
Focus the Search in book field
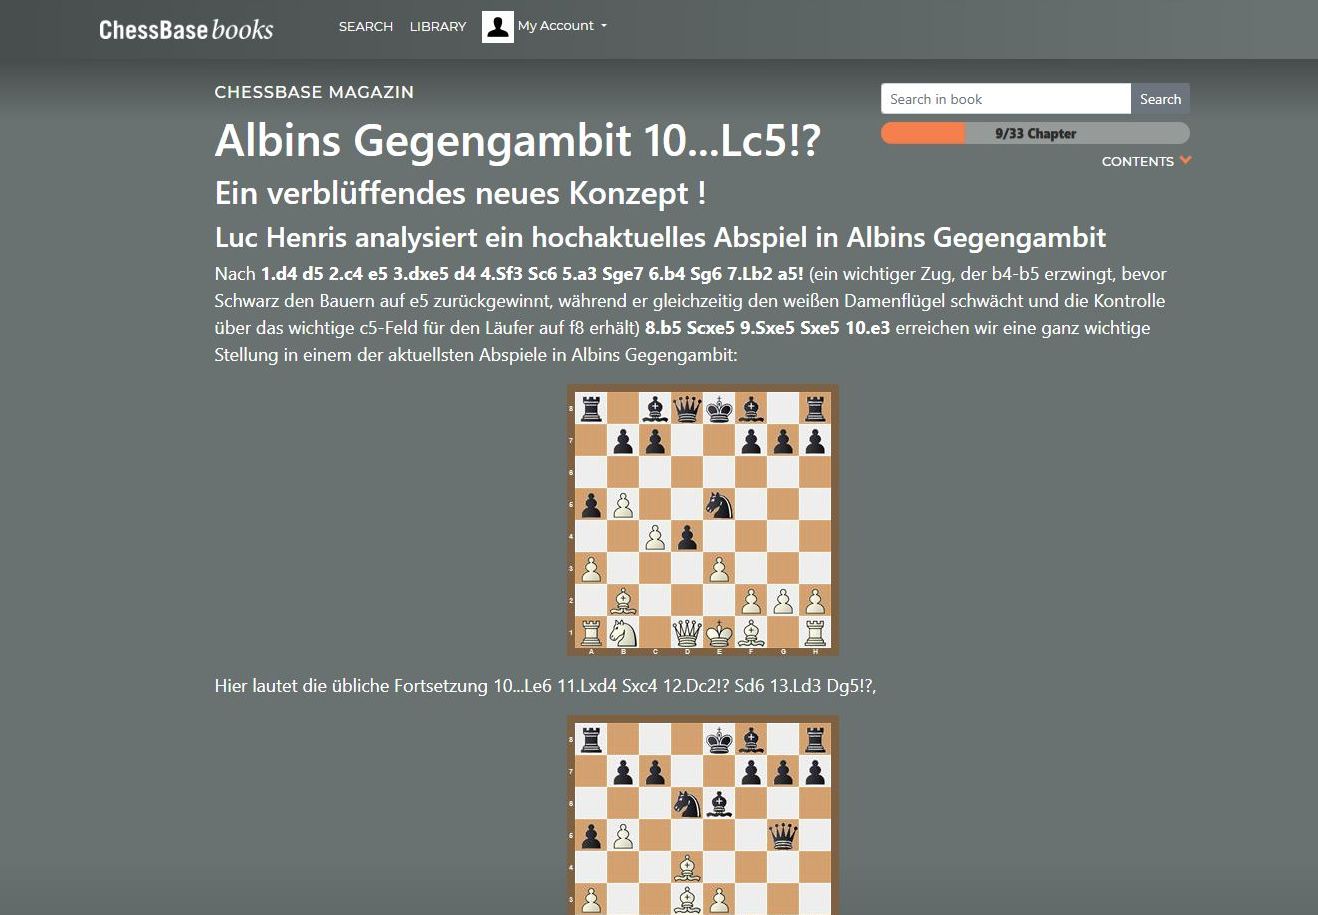coord(1006,99)
